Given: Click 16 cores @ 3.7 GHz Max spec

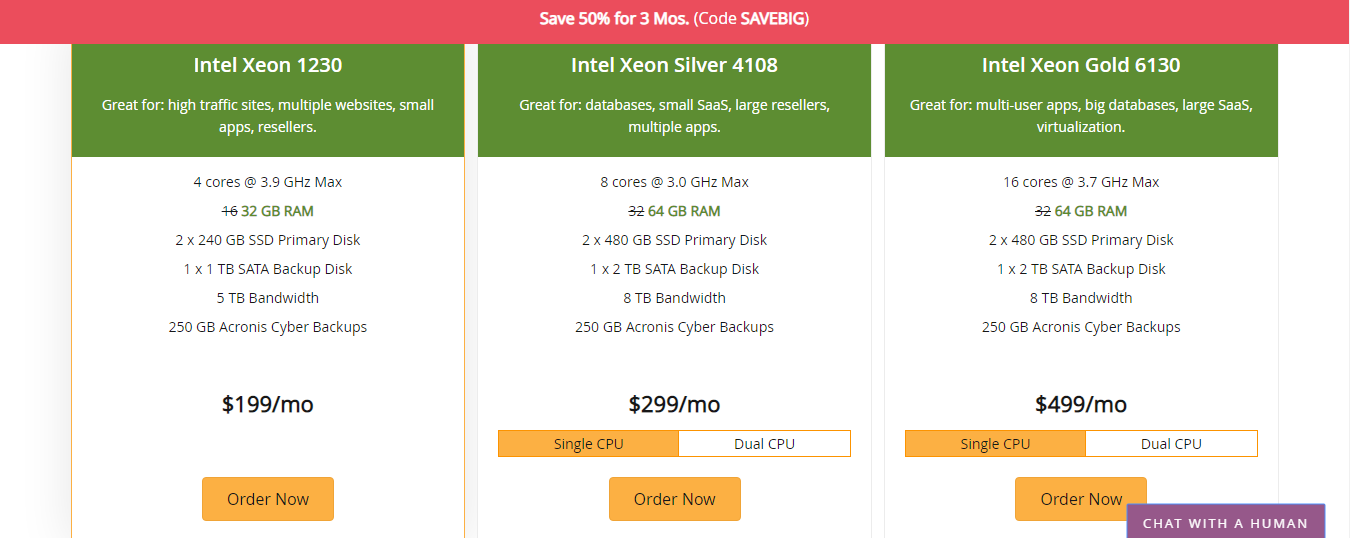Looking at the screenshot, I should click(x=1081, y=182).
